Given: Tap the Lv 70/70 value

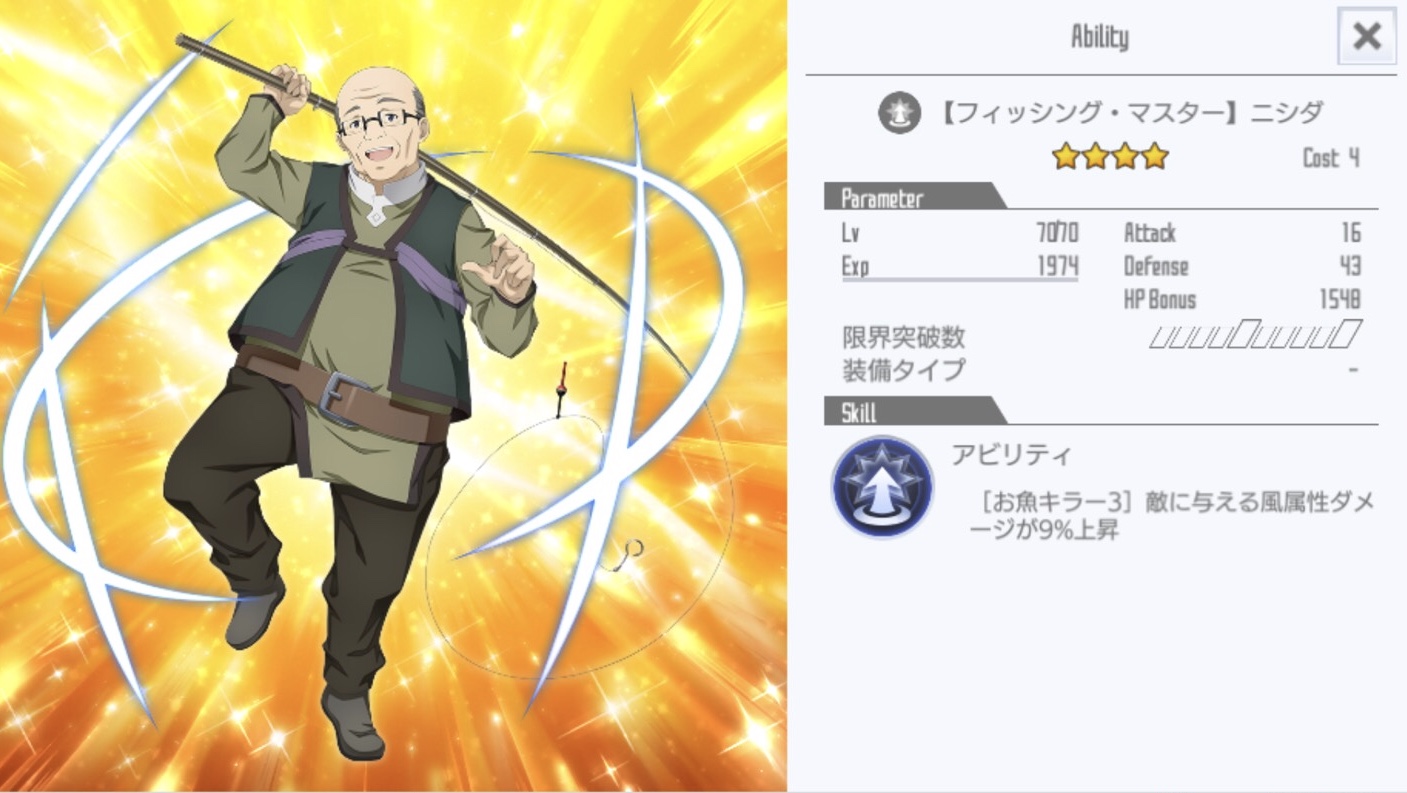Looking at the screenshot, I should coord(1057,233).
